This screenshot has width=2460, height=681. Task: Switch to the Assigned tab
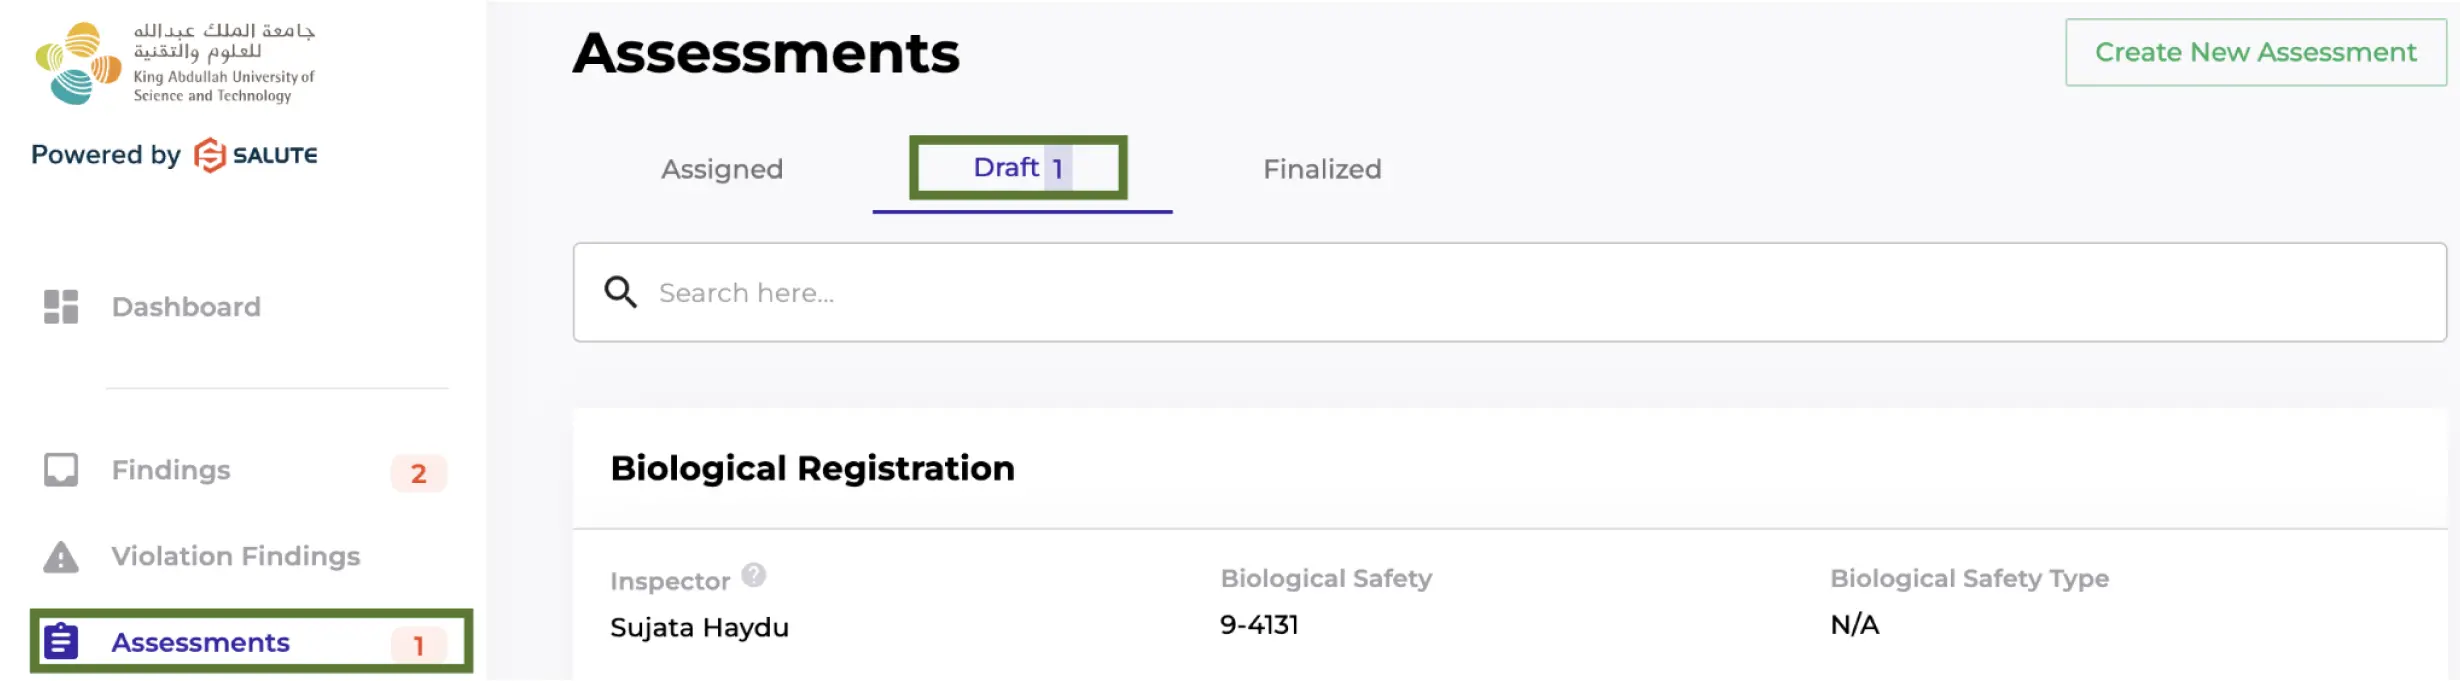coord(722,169)
